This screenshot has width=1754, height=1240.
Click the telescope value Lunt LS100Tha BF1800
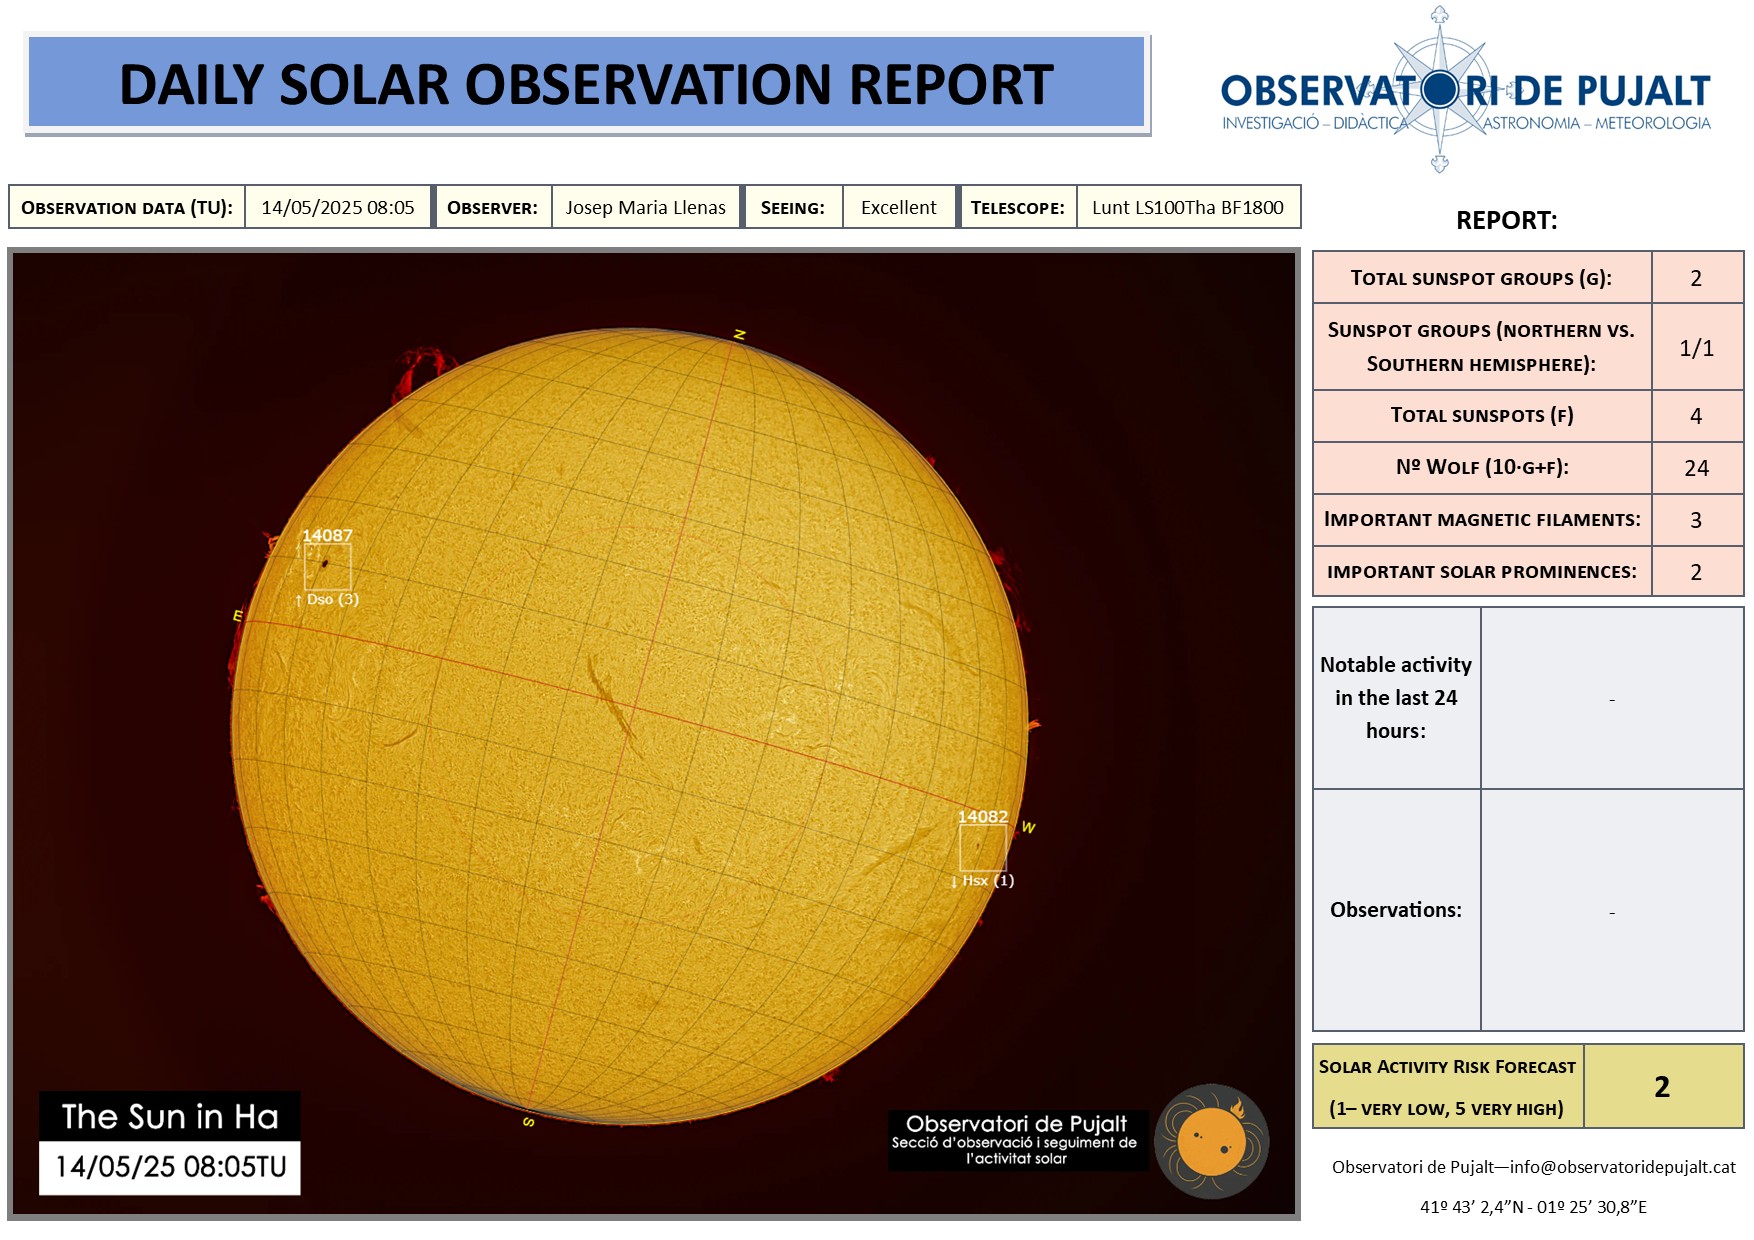pyautogui.click(x=1188, y=207)
